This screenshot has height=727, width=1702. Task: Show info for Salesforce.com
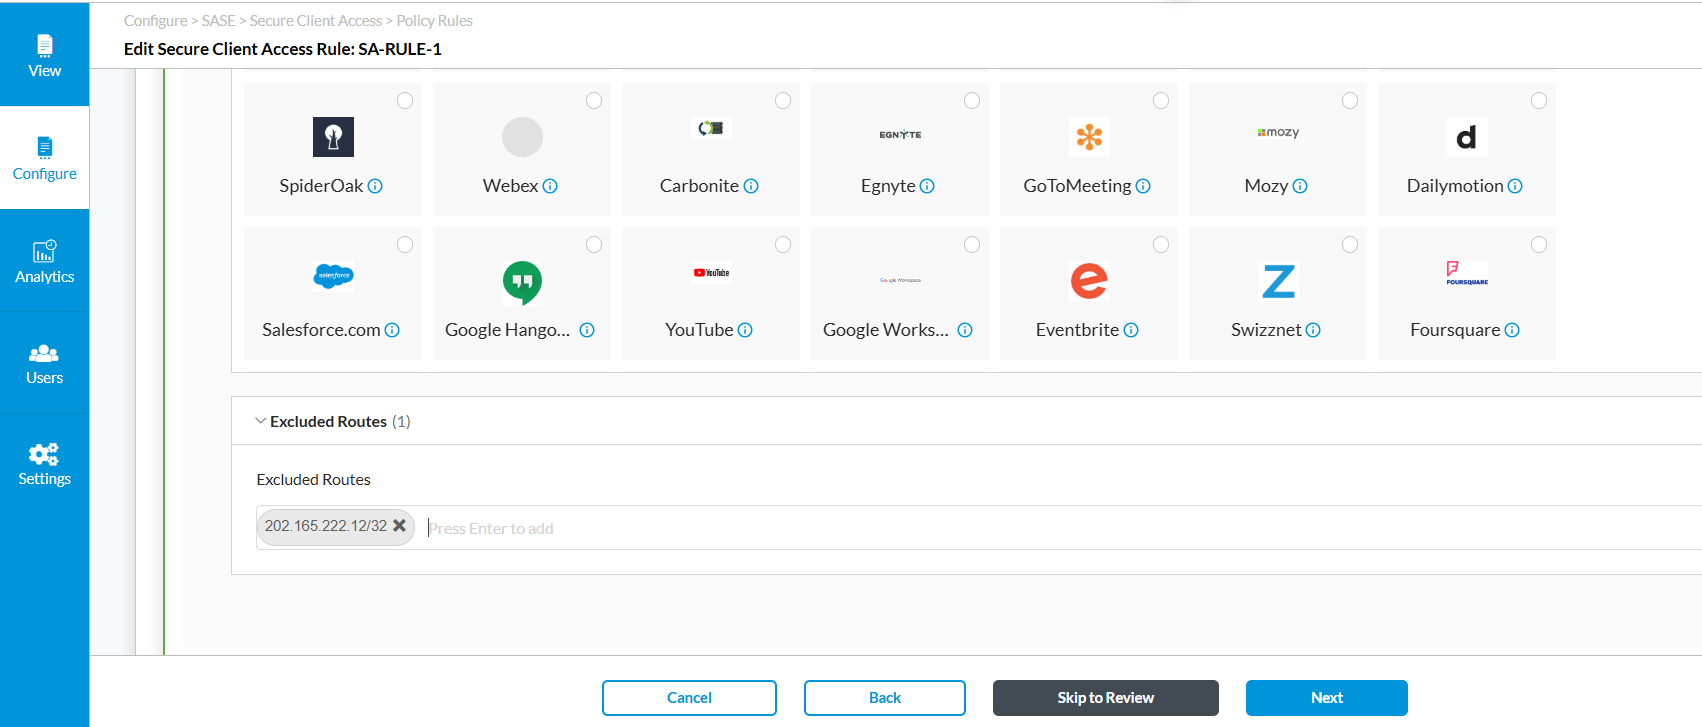(x=392, y=330)
